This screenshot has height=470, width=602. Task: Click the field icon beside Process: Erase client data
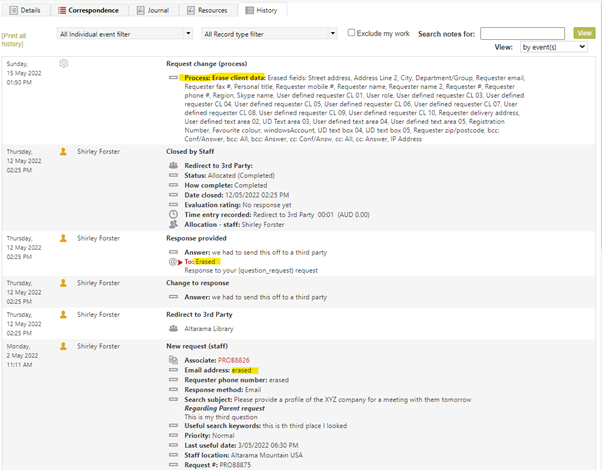[x=174, y=78]
